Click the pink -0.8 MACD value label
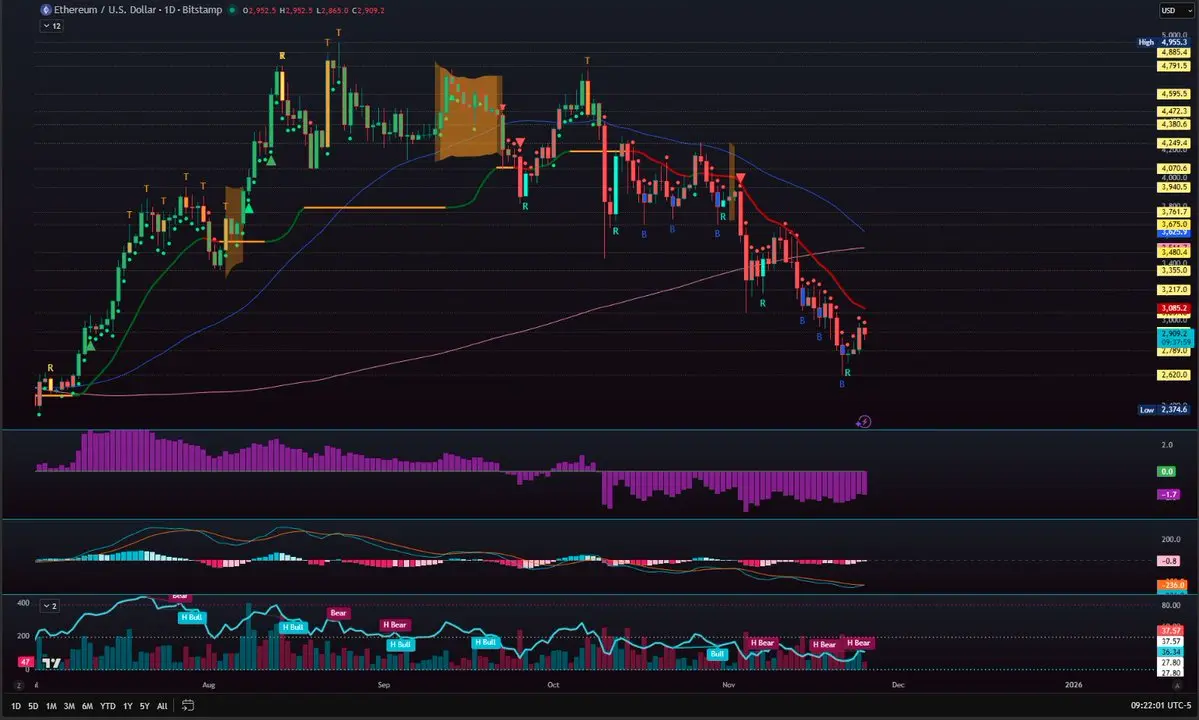The width and height of the screenshot is (1199, 720). [x=1168, y=560]
